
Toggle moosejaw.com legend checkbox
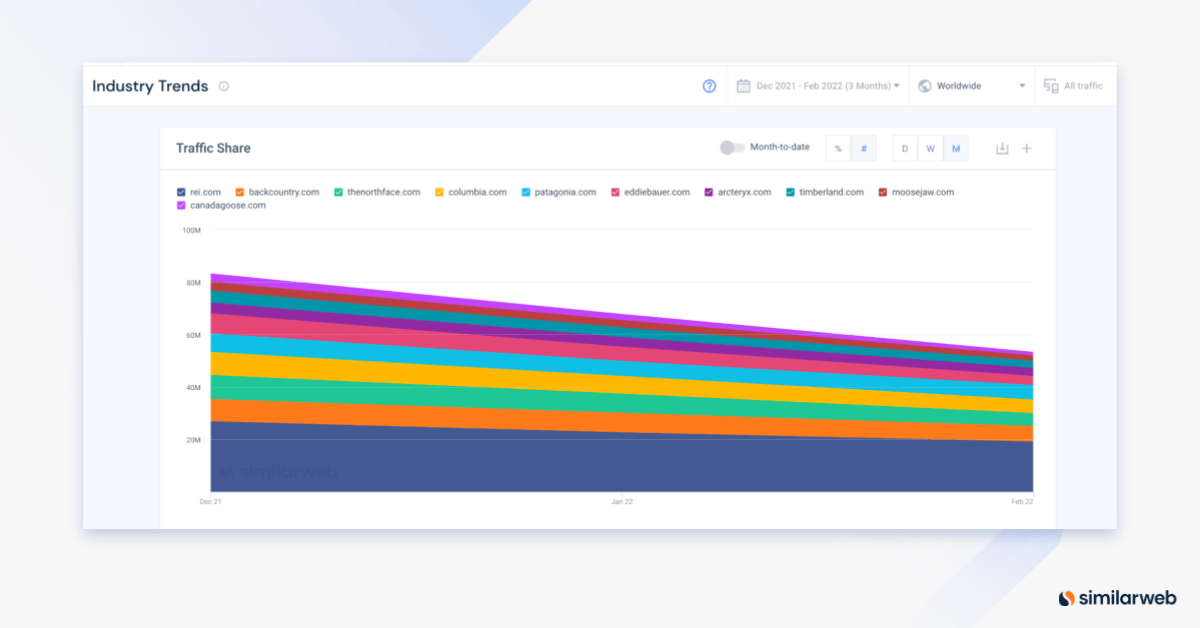click(882, 192)
